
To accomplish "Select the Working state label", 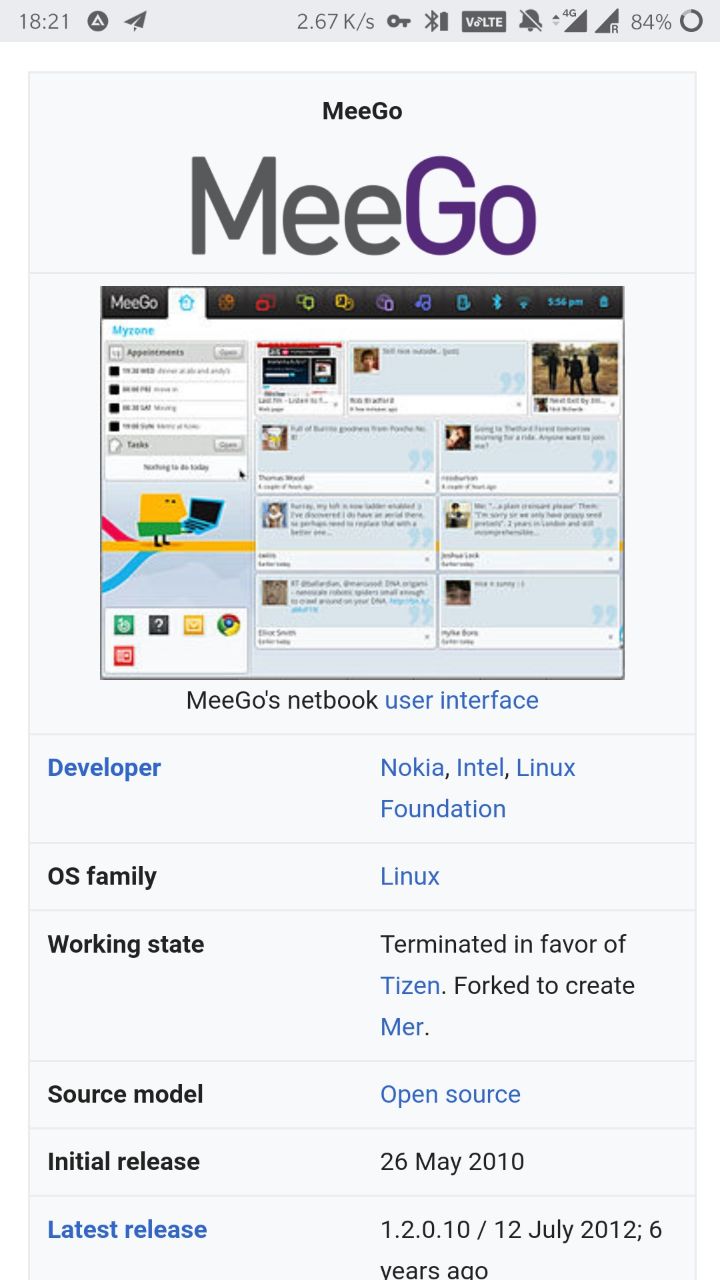I will tap(126, 944).
